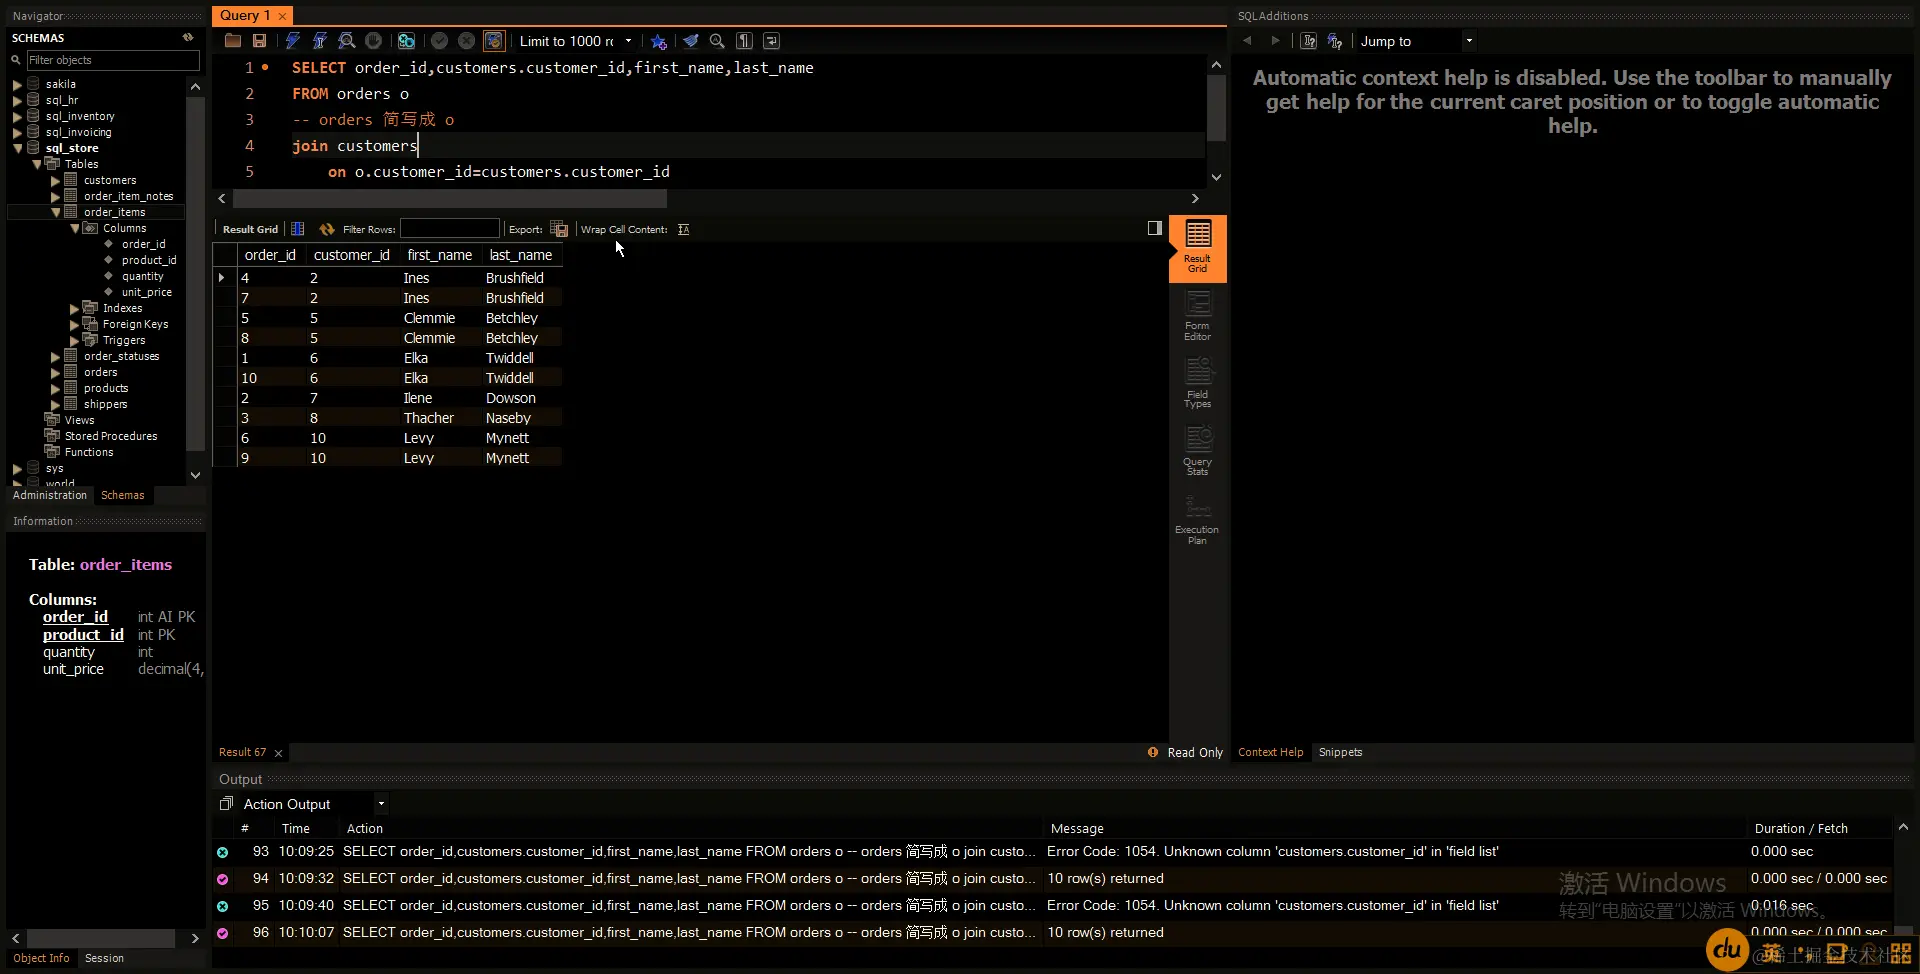The width and height of the screenshot is (1920, 974).
Task: Switch to the Snippets tab
Action: point(1340,752)
